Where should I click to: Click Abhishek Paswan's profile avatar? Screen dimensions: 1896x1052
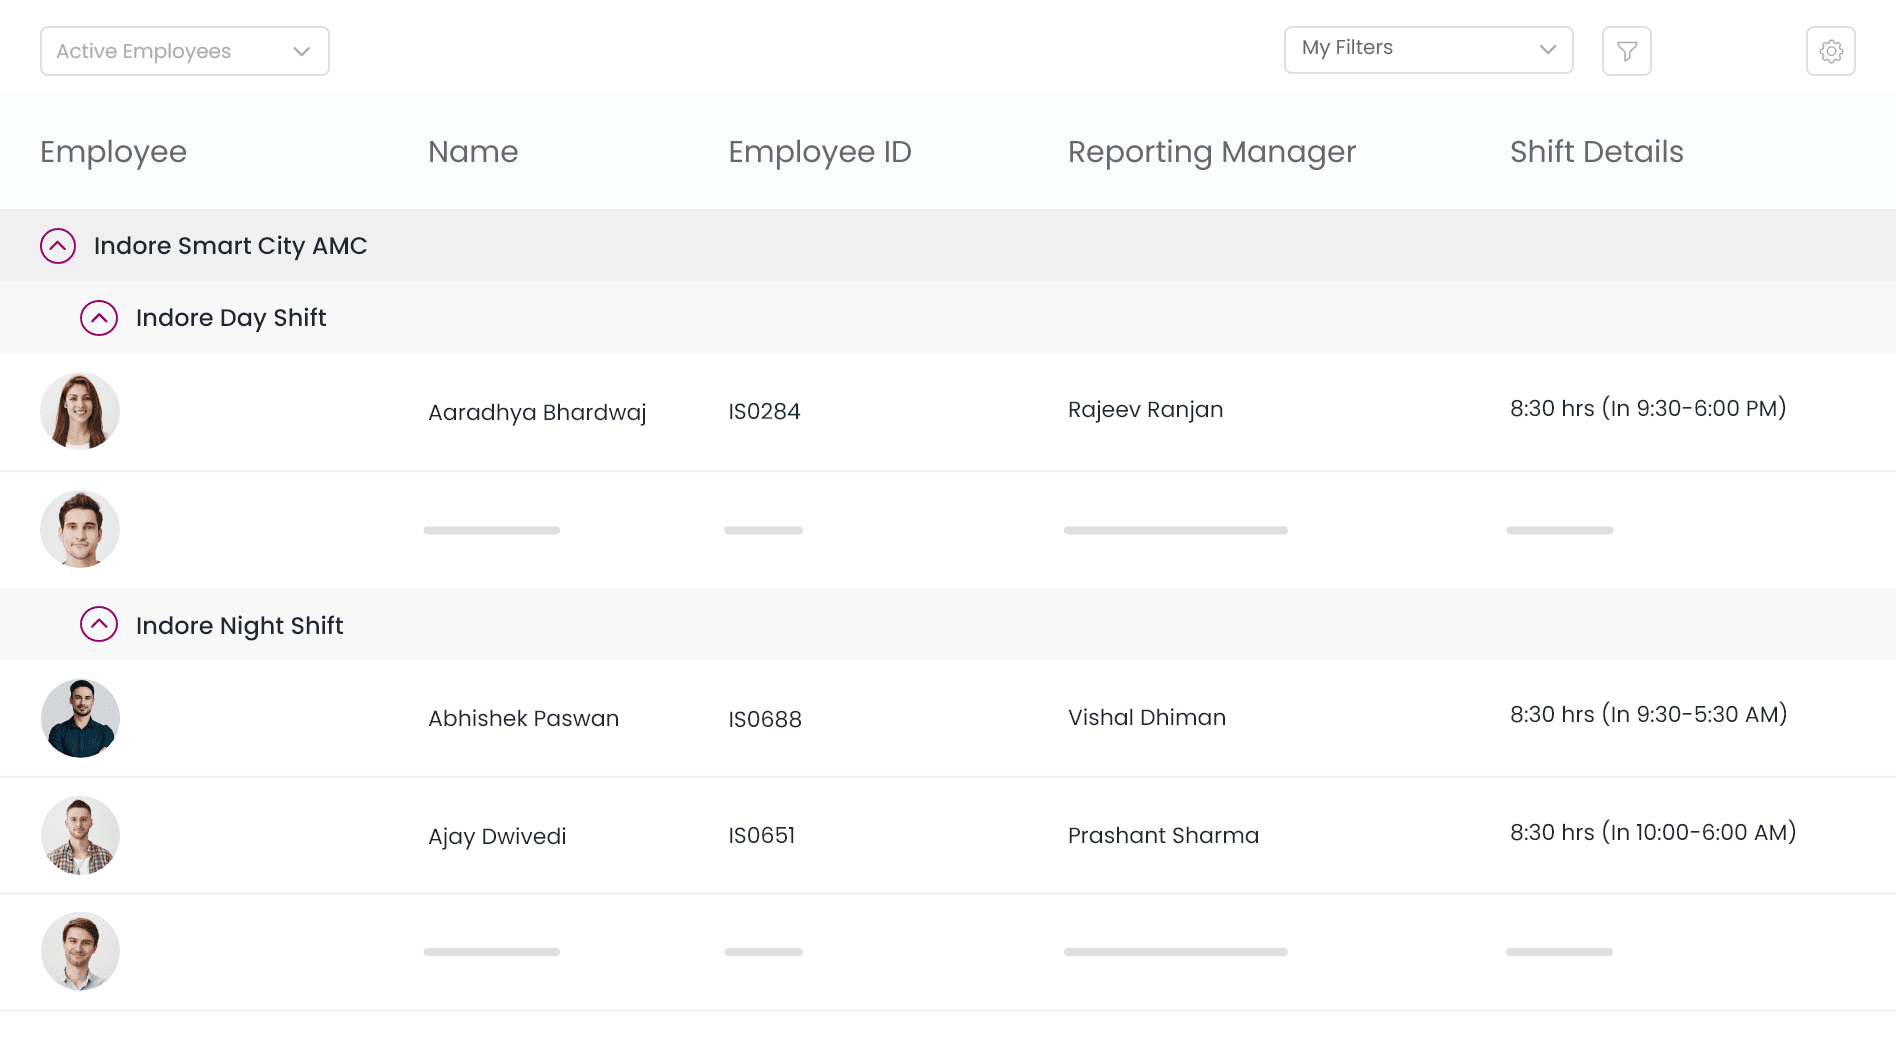coord(80,718)
